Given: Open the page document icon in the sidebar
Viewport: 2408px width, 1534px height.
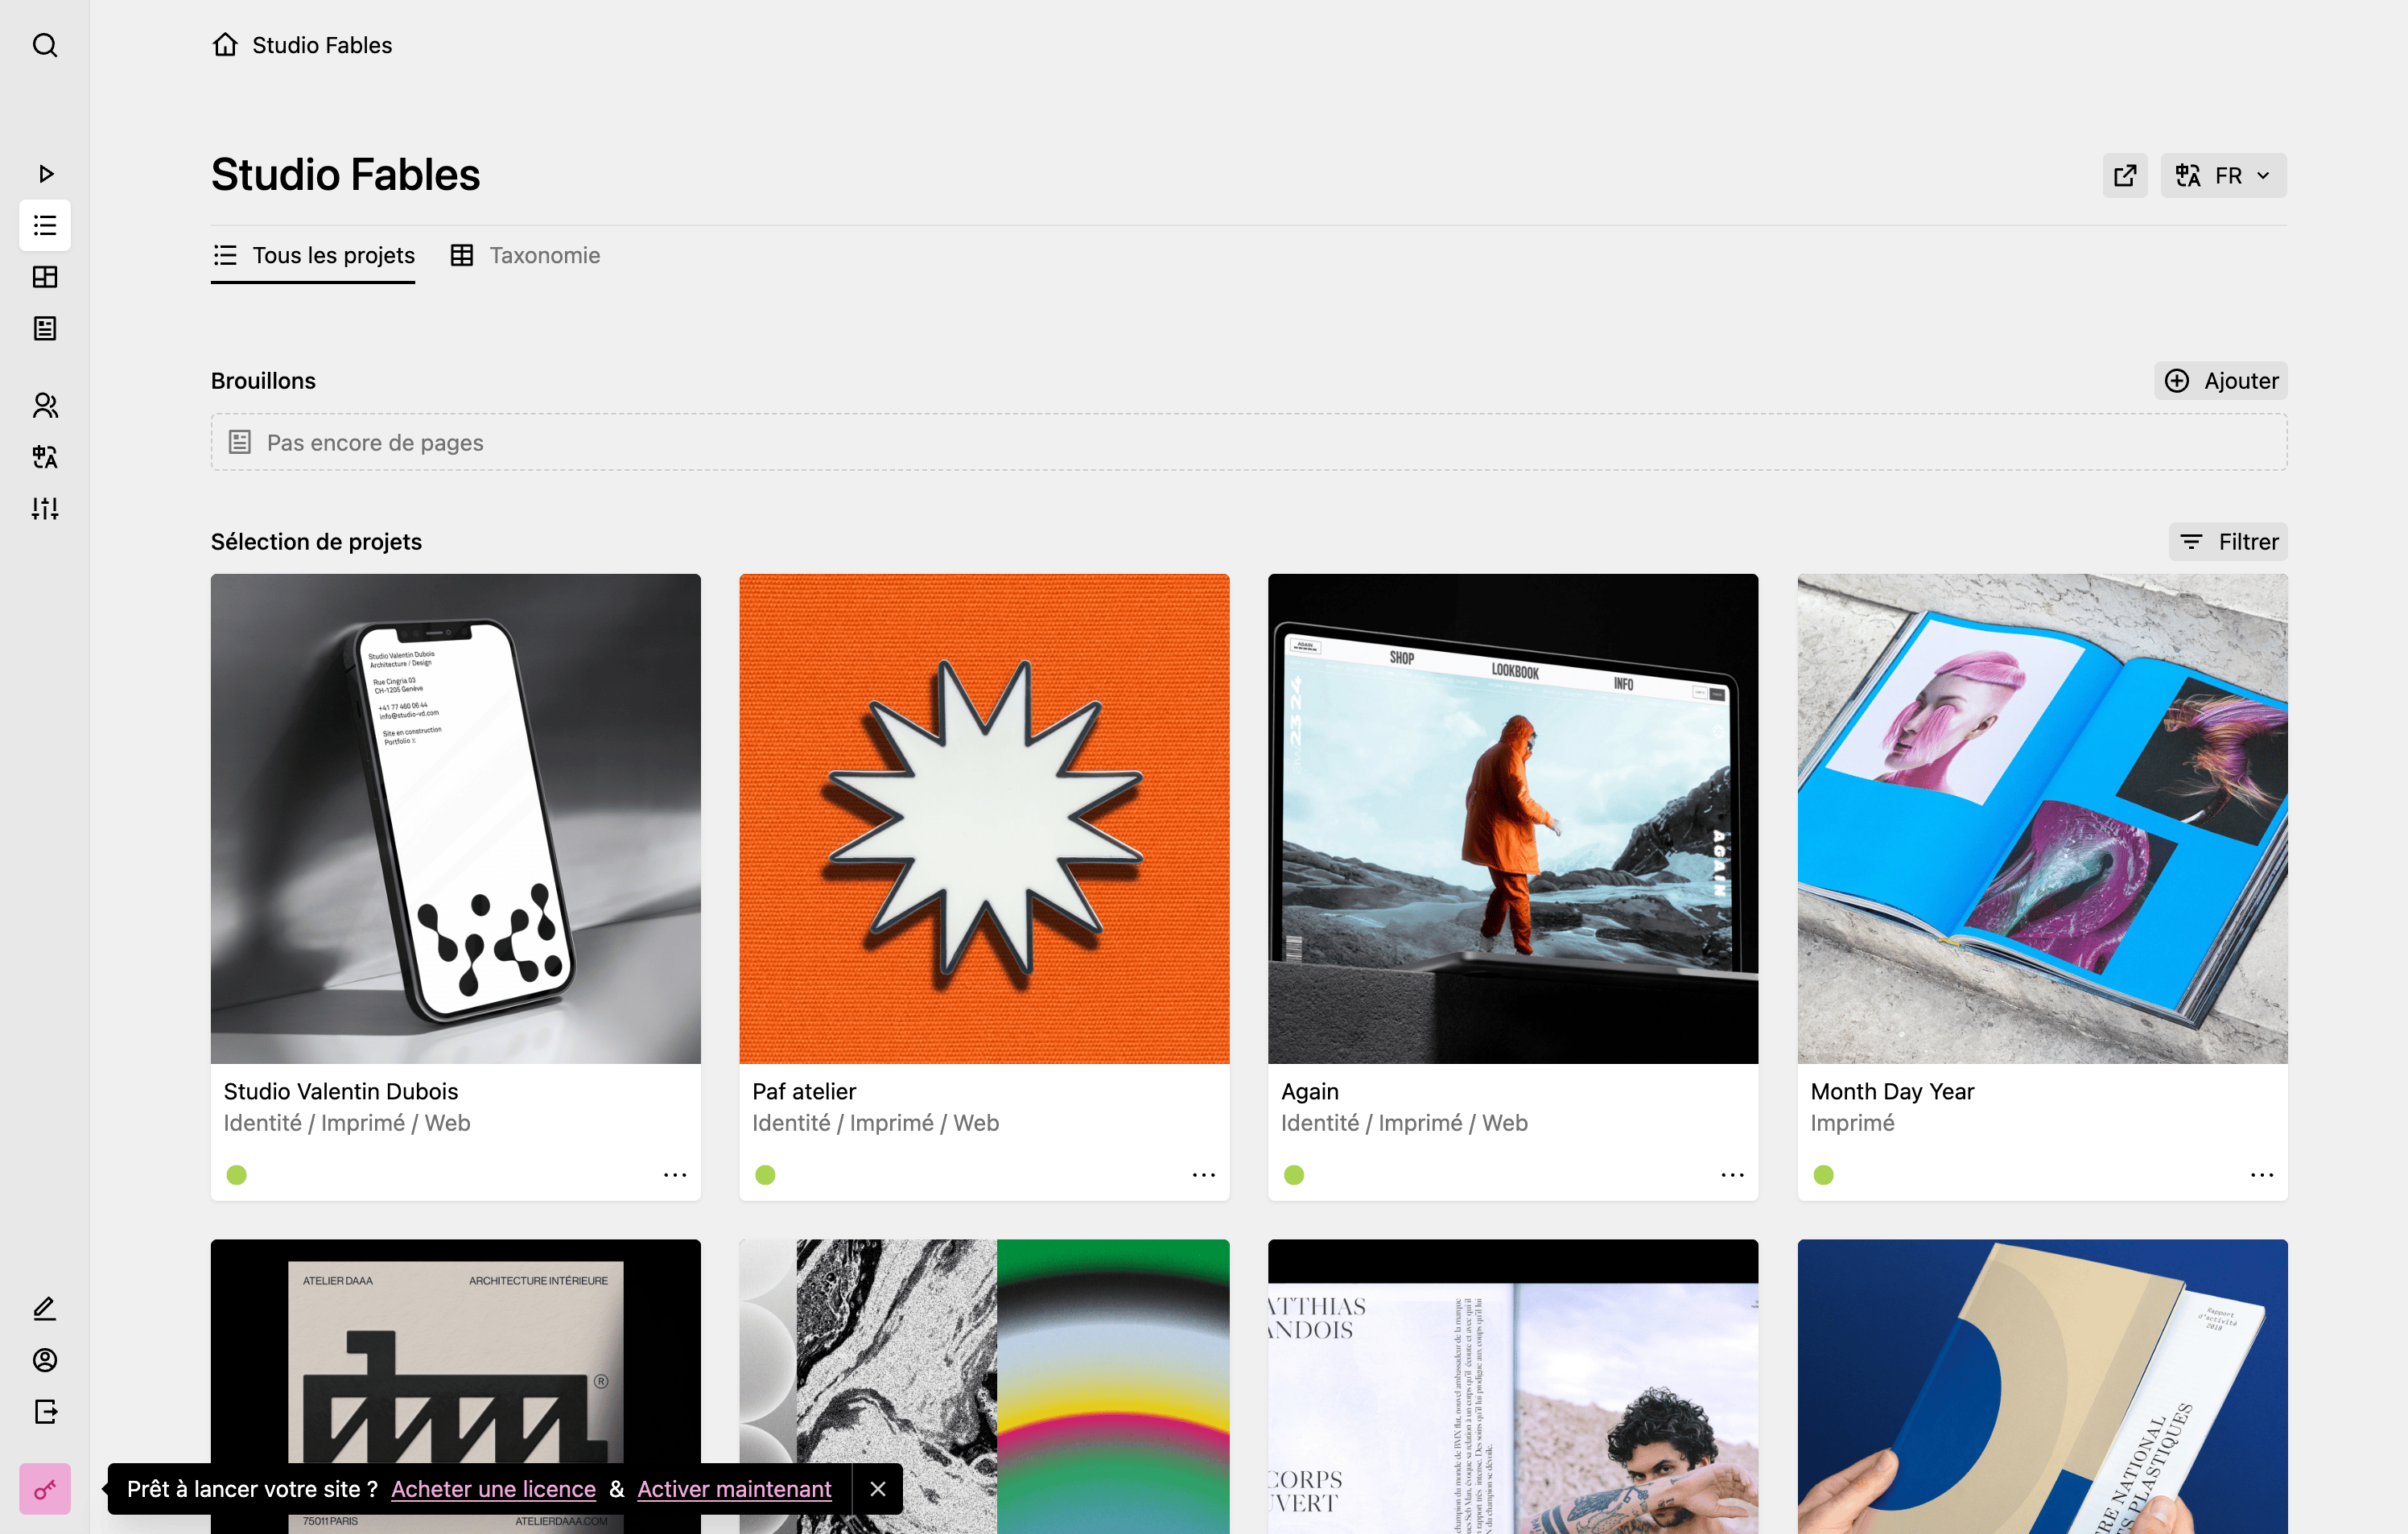Looking at the screenshot, I should (45, 329).
